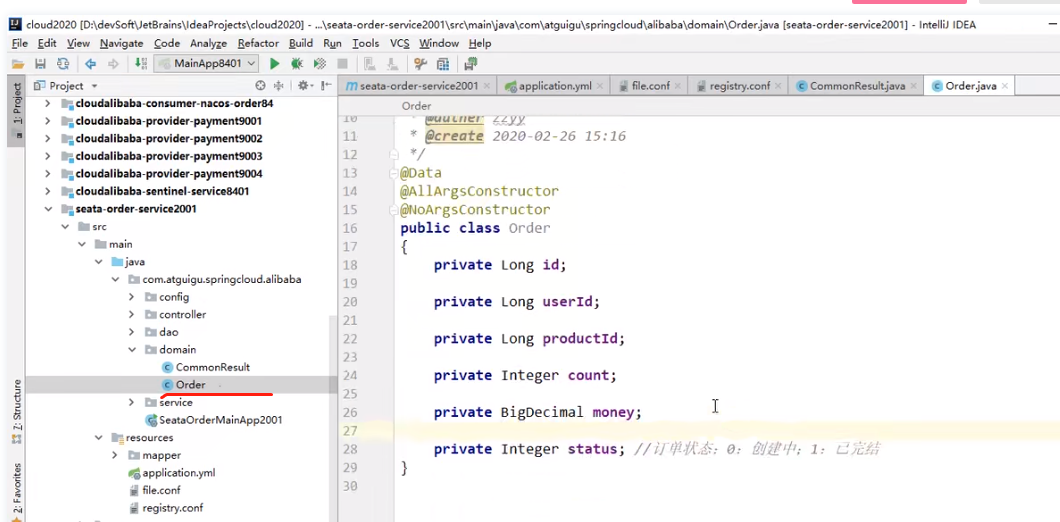Open the VCS menu
The width and height of the screenshot is (1060, 522).
[x=400, y=43]
